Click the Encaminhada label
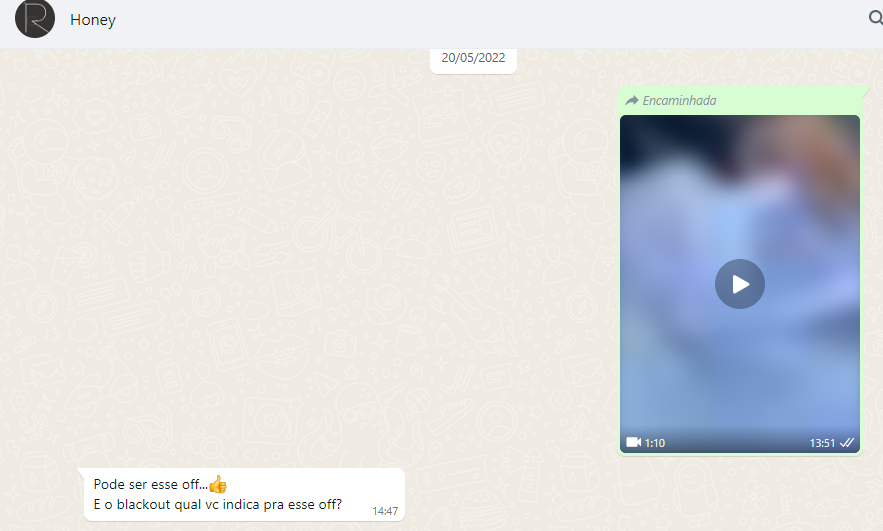 (679, 101)
